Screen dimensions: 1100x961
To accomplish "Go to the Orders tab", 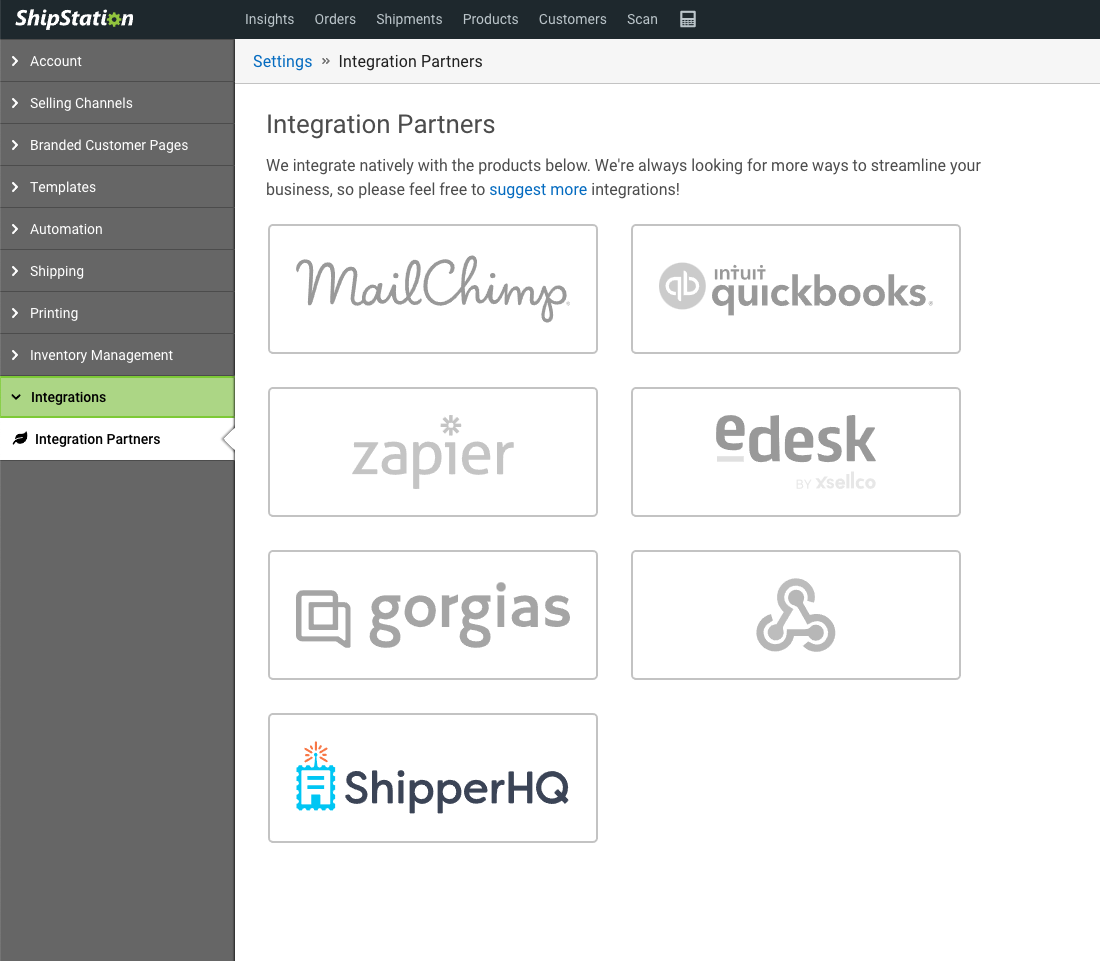I will 335,19.
